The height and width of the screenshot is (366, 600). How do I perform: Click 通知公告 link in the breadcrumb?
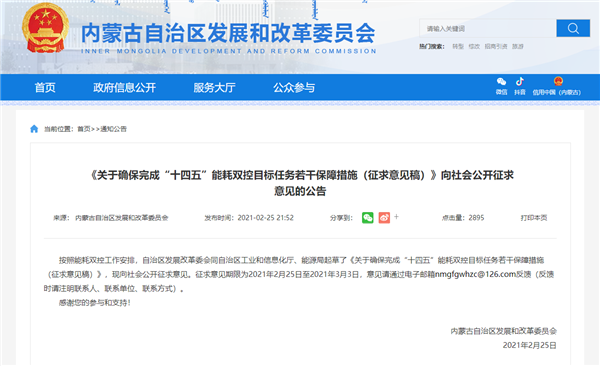tap(113, 129)
